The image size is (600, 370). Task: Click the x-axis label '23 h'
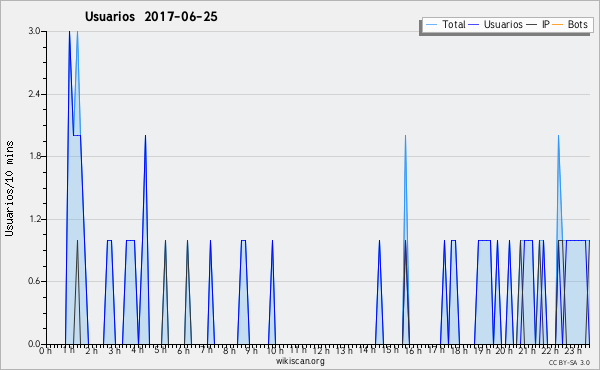click(x=574, y=351)
